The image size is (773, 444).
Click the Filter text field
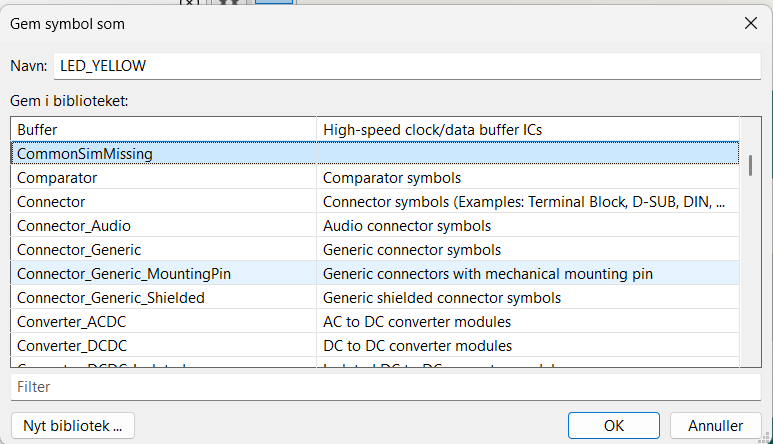click(x=386, y=387)
